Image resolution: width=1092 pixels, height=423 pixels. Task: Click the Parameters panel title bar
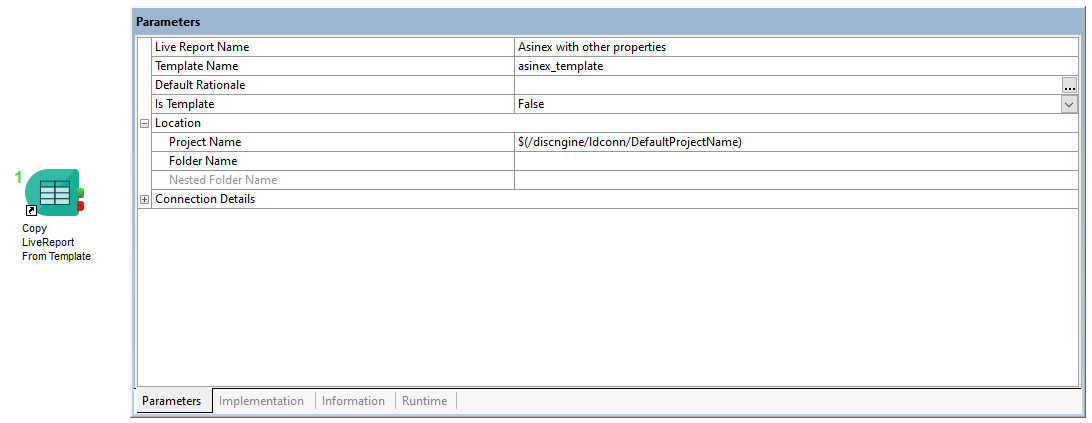[607, 22]
